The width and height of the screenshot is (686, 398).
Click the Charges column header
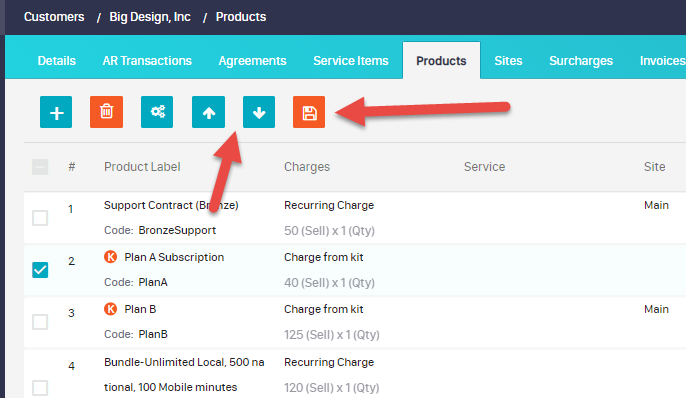(307, 167)
